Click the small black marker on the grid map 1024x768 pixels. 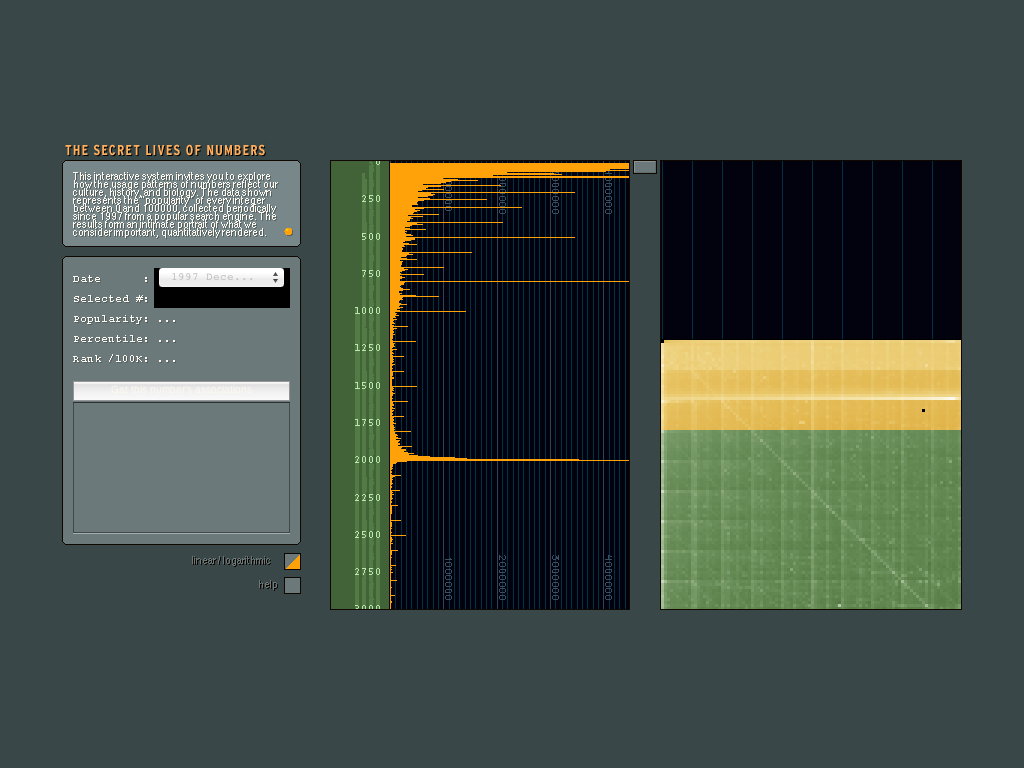(x=923, y=410)
